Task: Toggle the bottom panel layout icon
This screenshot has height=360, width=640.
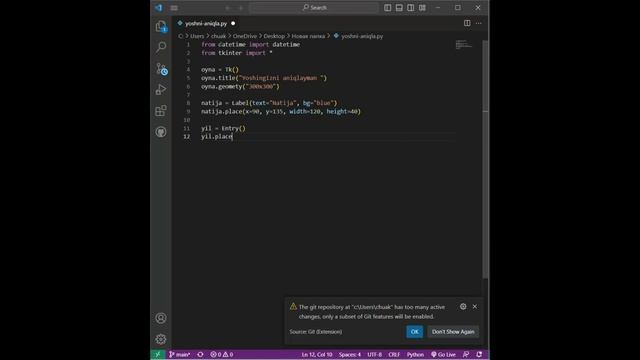Action: pyautogui.click(x=399, y=8)
